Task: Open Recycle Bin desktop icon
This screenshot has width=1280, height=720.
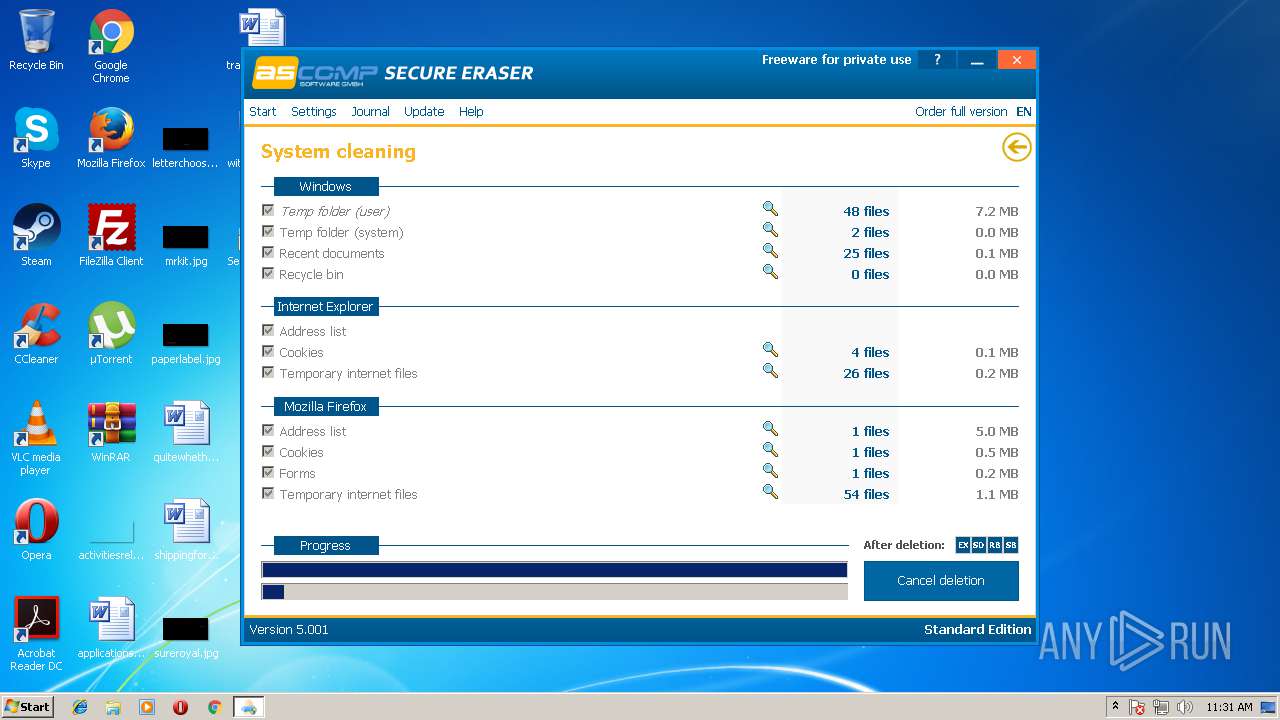Action: 36,41
